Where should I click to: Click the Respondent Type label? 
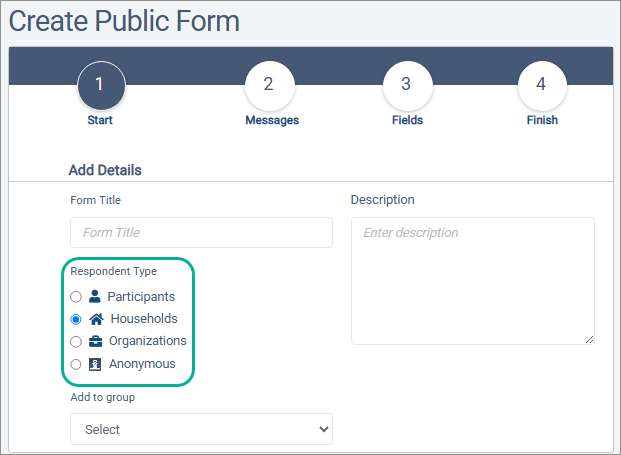[x=113, y=271]
